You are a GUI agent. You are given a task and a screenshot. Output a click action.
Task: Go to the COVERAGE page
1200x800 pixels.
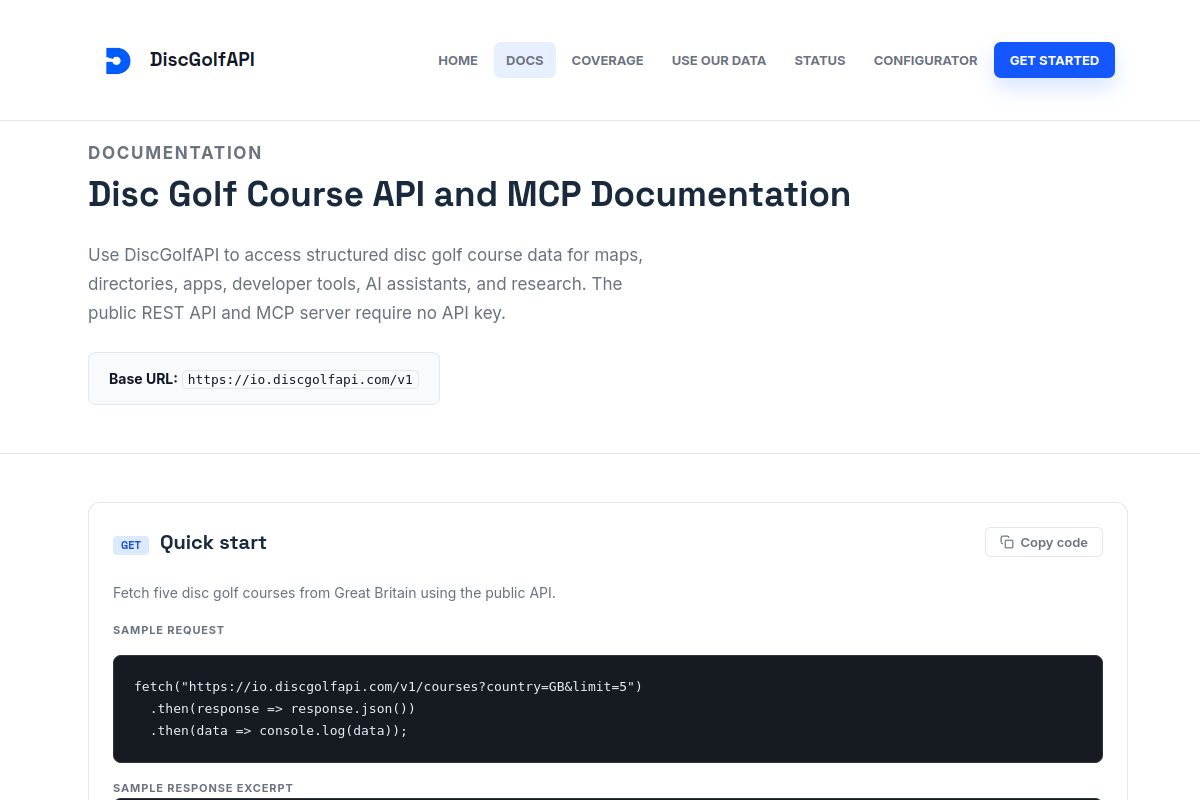(608, 60)
